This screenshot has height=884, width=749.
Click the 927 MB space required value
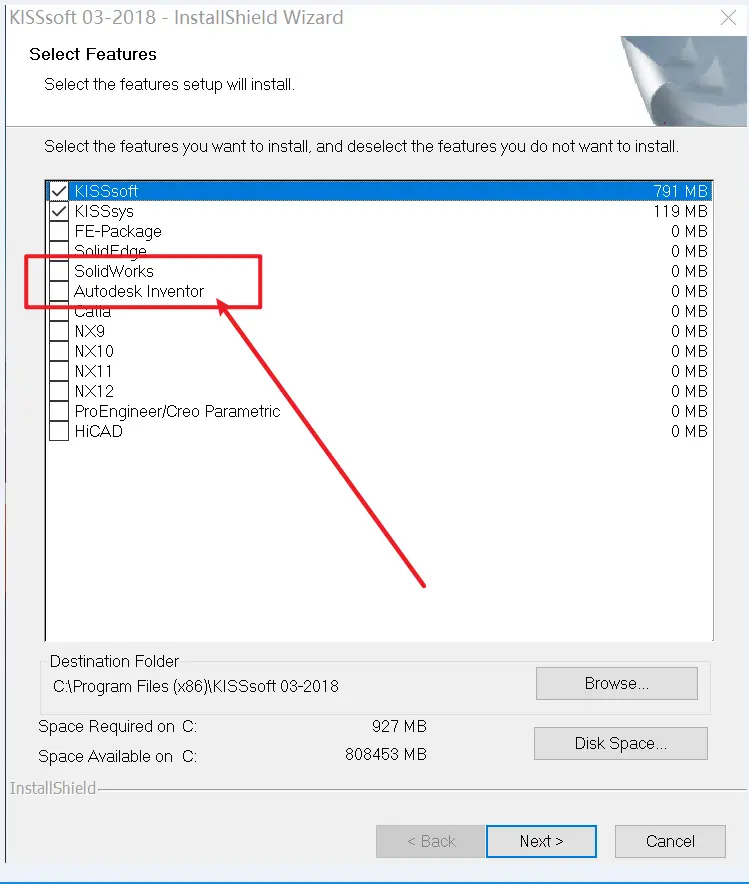[x=399, y=726]
